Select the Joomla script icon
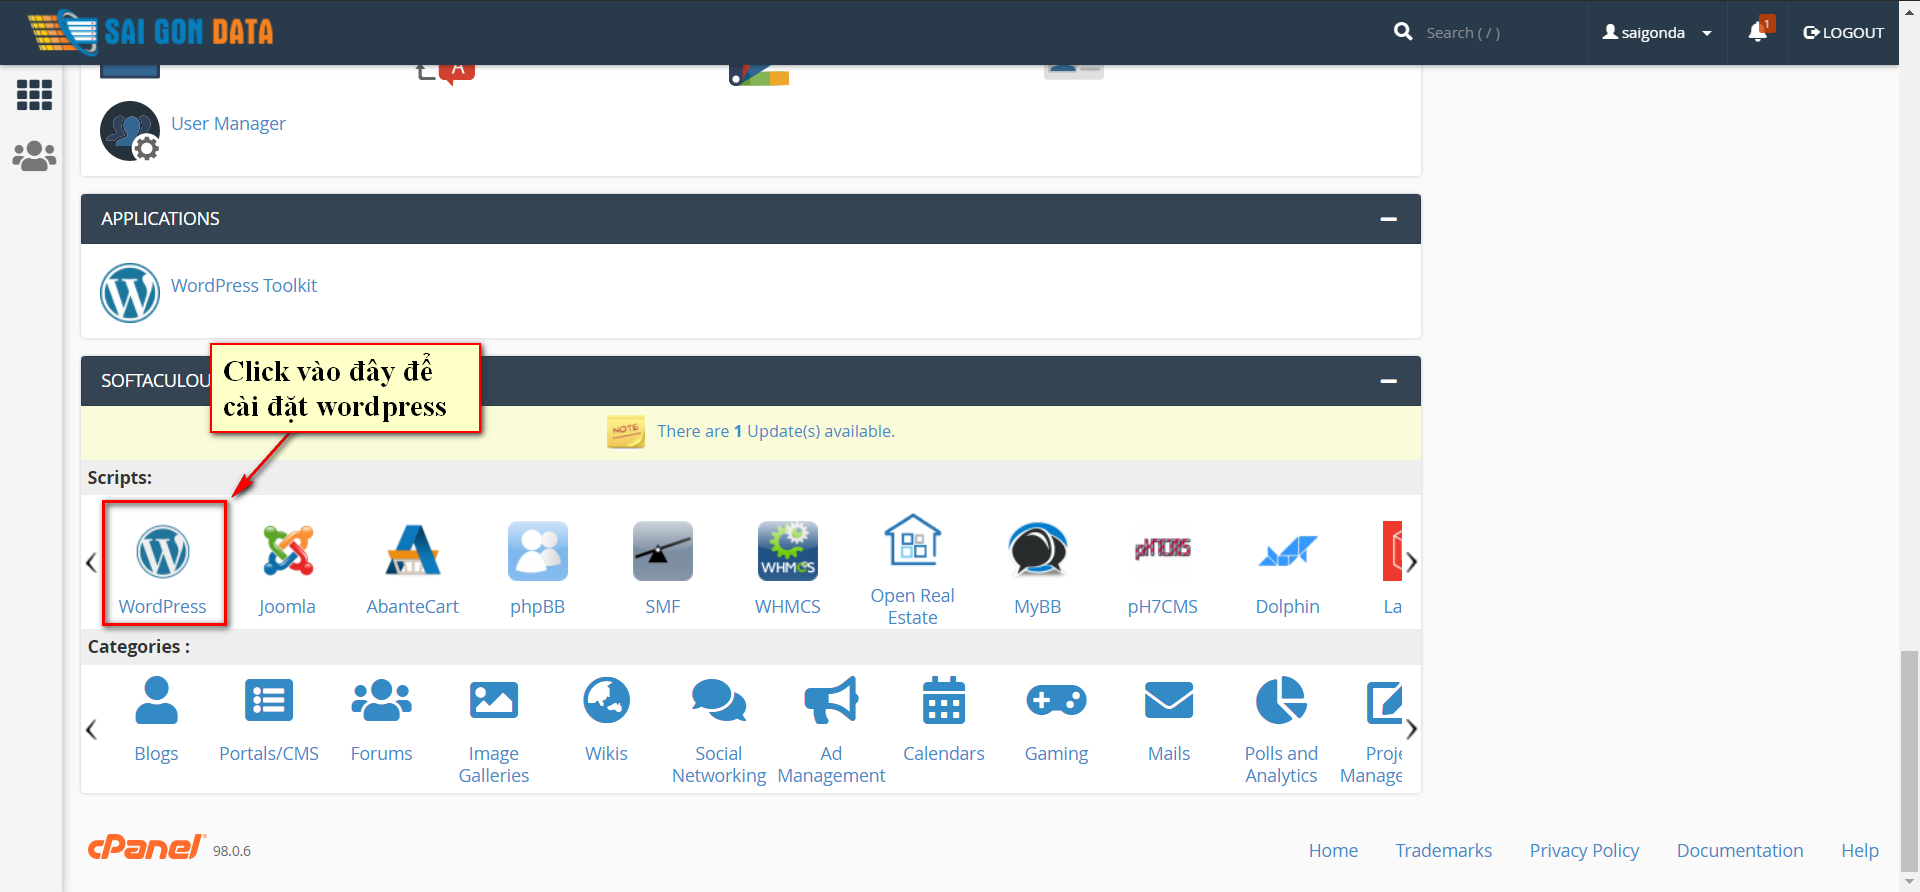This screenshot has width=1920, height=892. point(288,551)
